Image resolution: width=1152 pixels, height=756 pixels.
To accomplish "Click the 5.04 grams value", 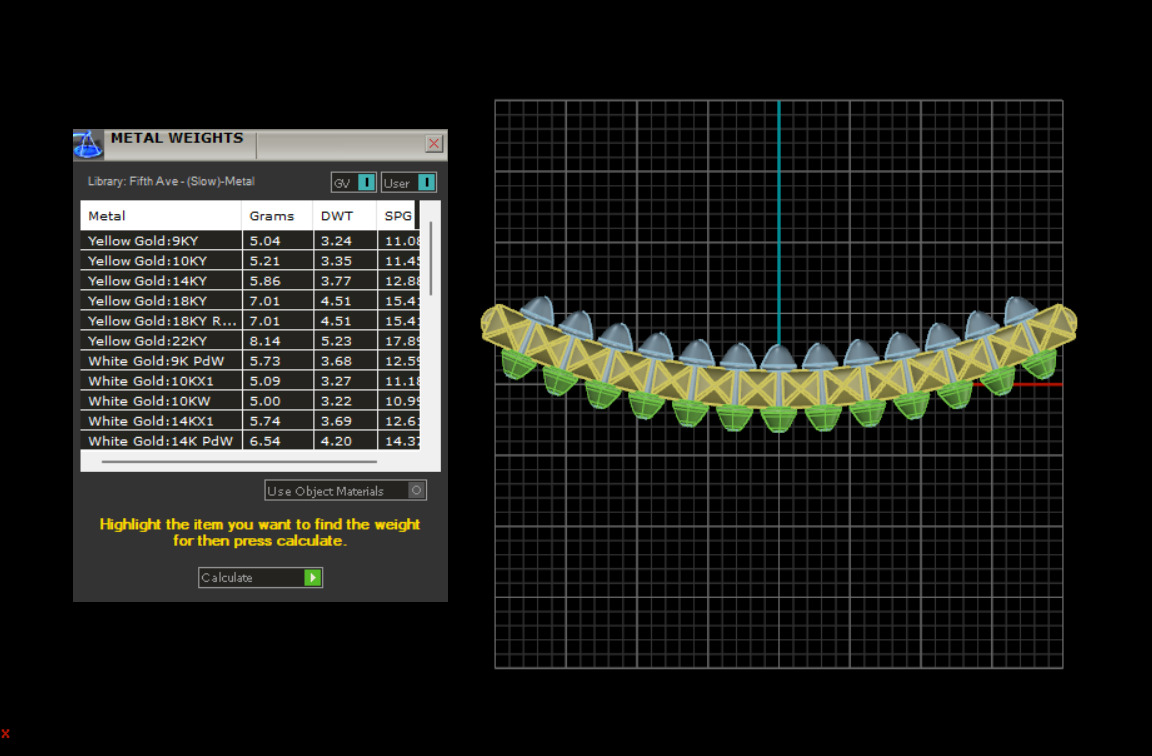I will pyautogui.click(x=265, y=240).
